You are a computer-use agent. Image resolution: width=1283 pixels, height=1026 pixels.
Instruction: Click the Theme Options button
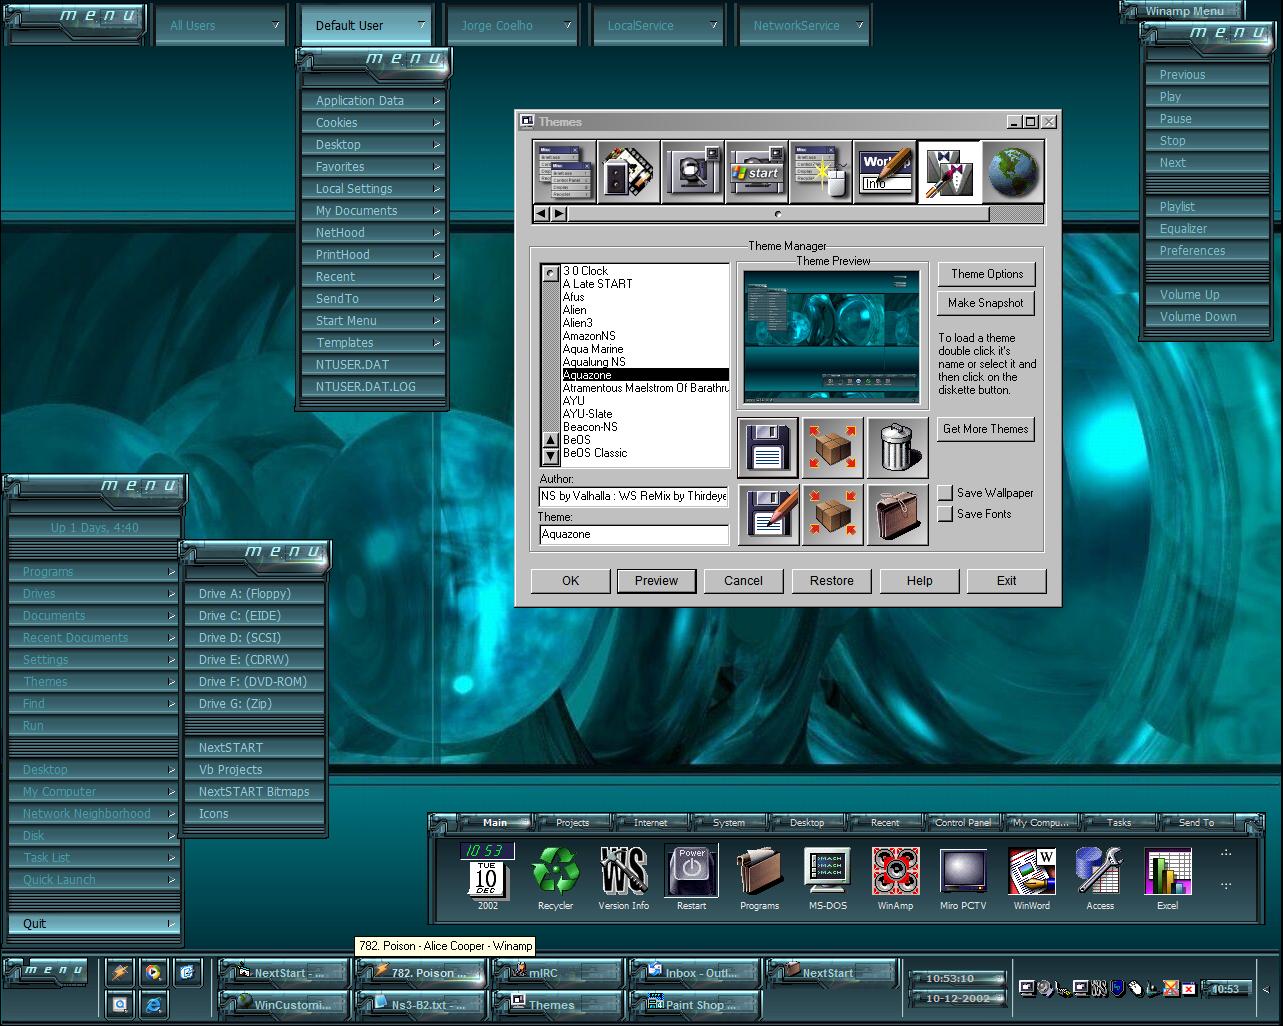pos(986,274)
